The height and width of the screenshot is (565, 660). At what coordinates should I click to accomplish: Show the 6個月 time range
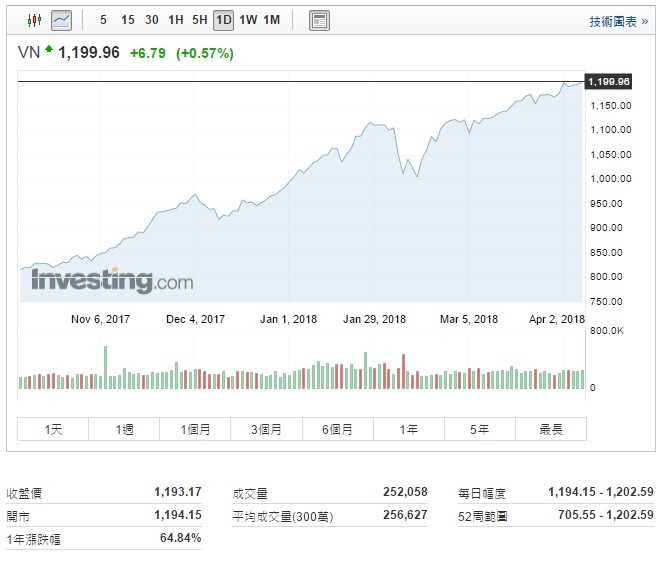click(x=337, y=429)
